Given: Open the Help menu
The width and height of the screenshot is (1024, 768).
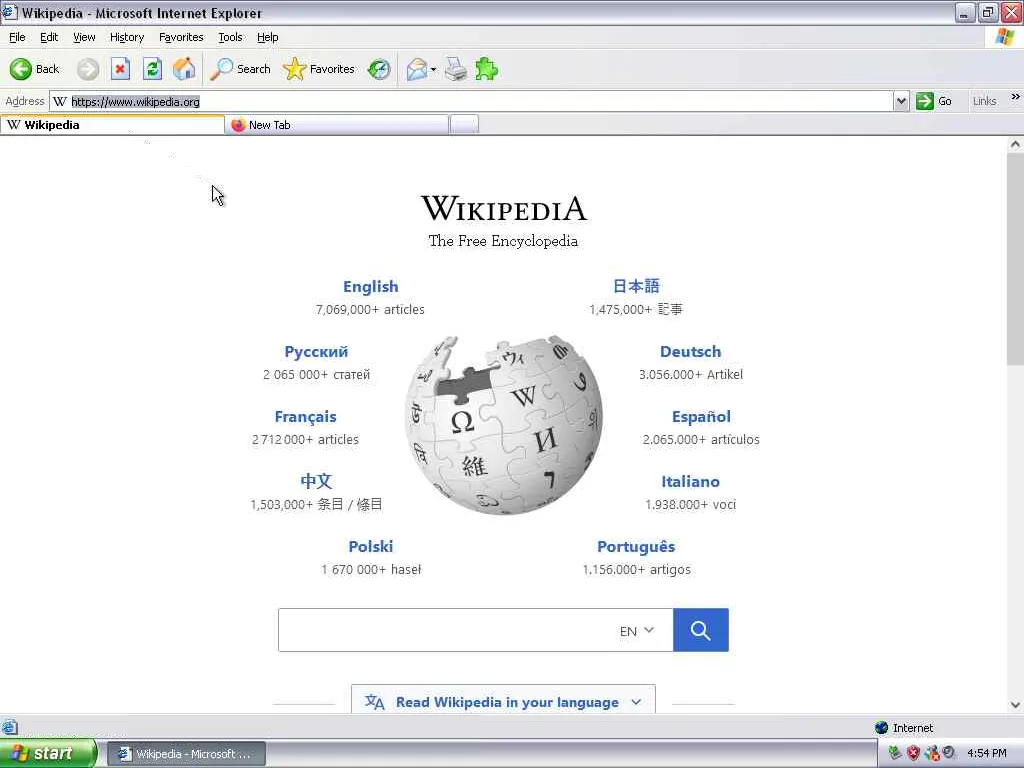Looking at the screenshot, I should [x=267, y=37].
